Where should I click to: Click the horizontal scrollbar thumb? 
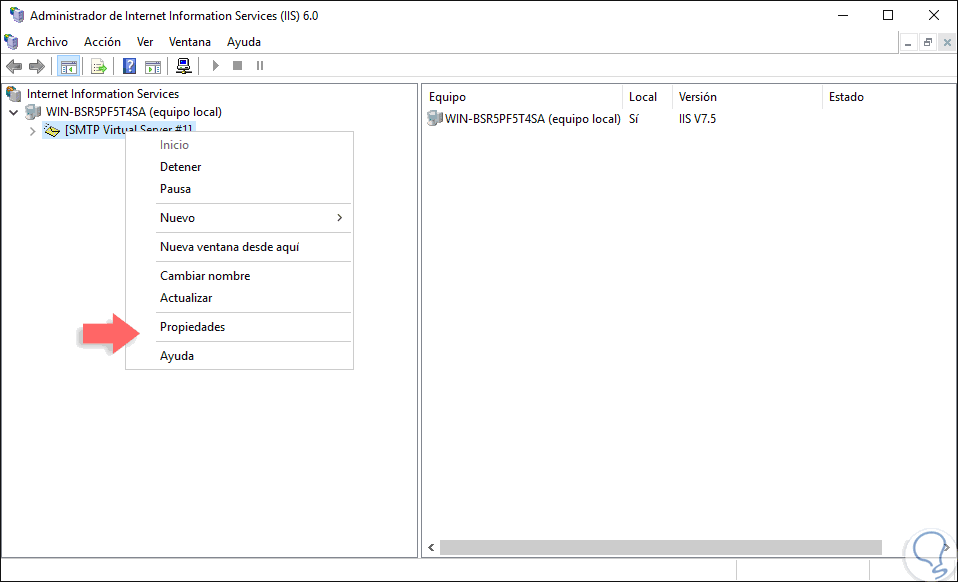pyautogui.click(x=660, y=547)
